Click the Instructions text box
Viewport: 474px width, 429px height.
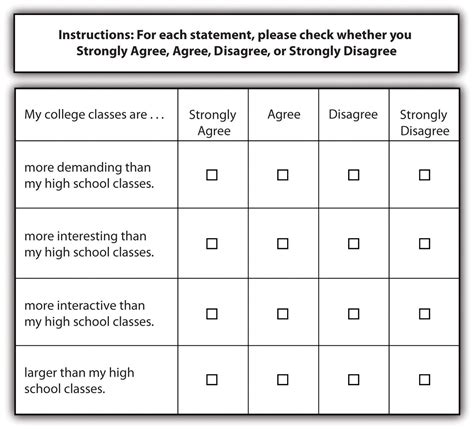point(236,43)
